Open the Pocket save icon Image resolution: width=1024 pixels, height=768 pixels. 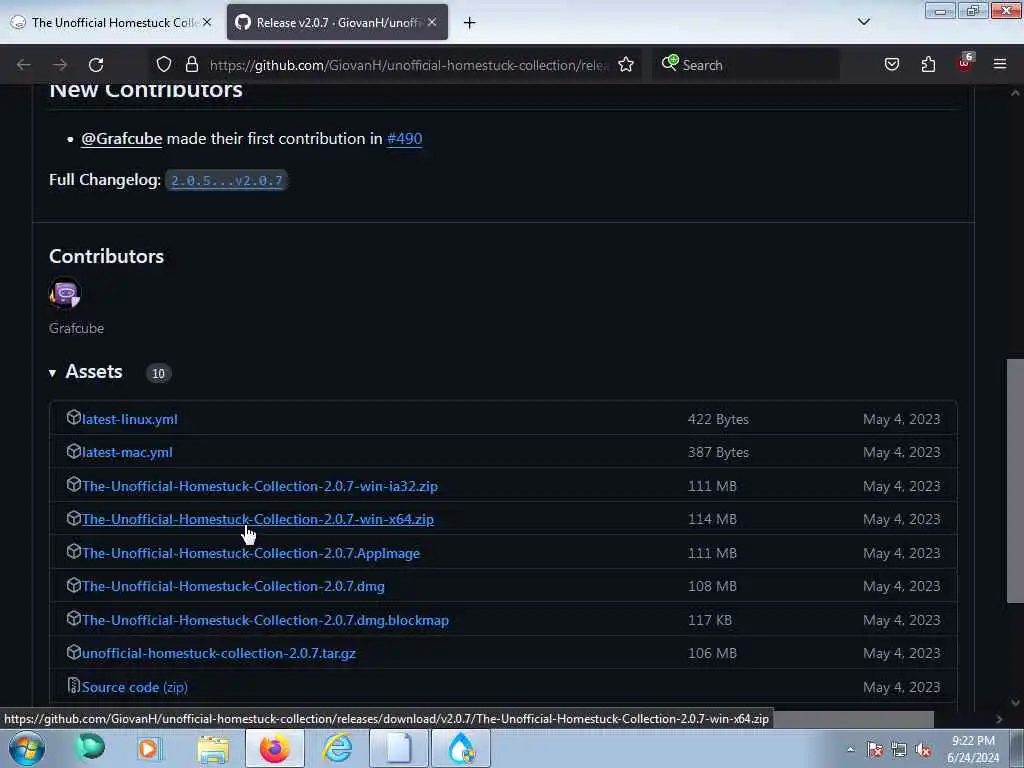coord(891,65)
